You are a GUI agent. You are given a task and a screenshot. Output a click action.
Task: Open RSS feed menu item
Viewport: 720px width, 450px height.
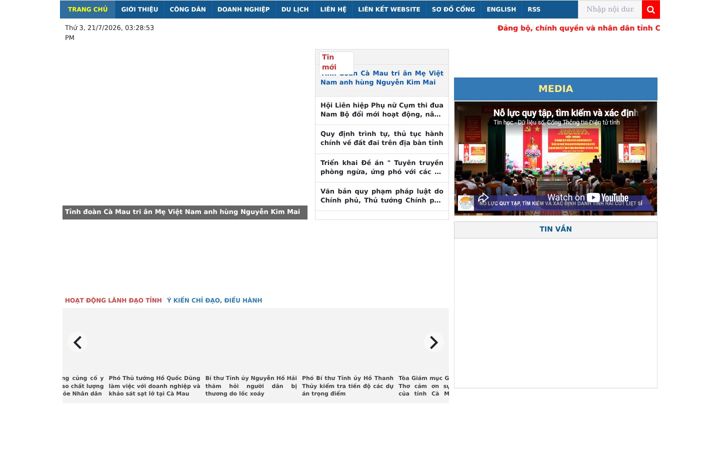[534, 9]
